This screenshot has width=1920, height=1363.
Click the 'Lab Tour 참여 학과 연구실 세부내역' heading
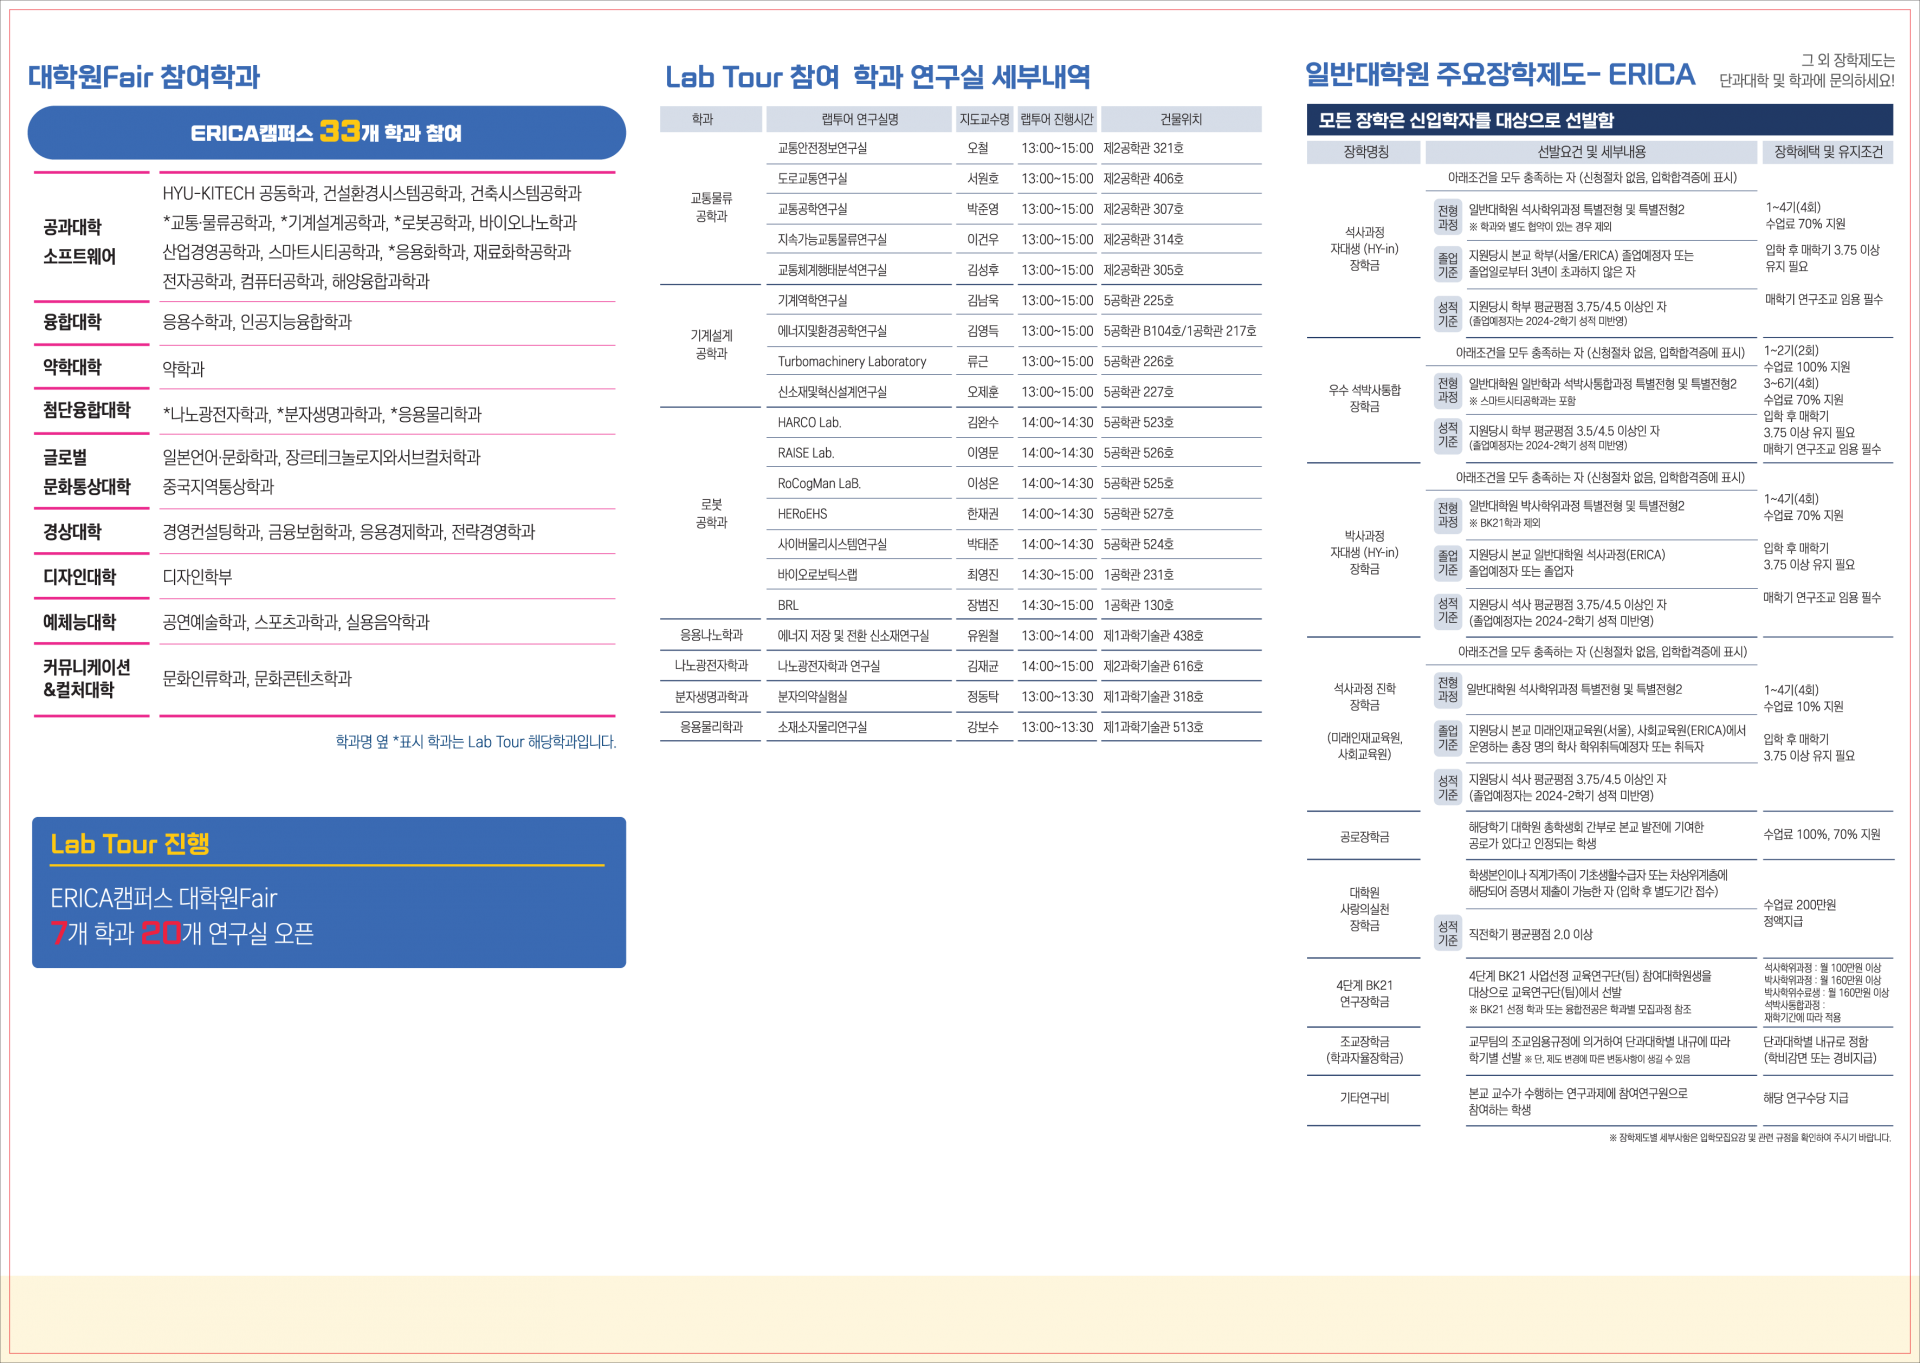(878, 77)
